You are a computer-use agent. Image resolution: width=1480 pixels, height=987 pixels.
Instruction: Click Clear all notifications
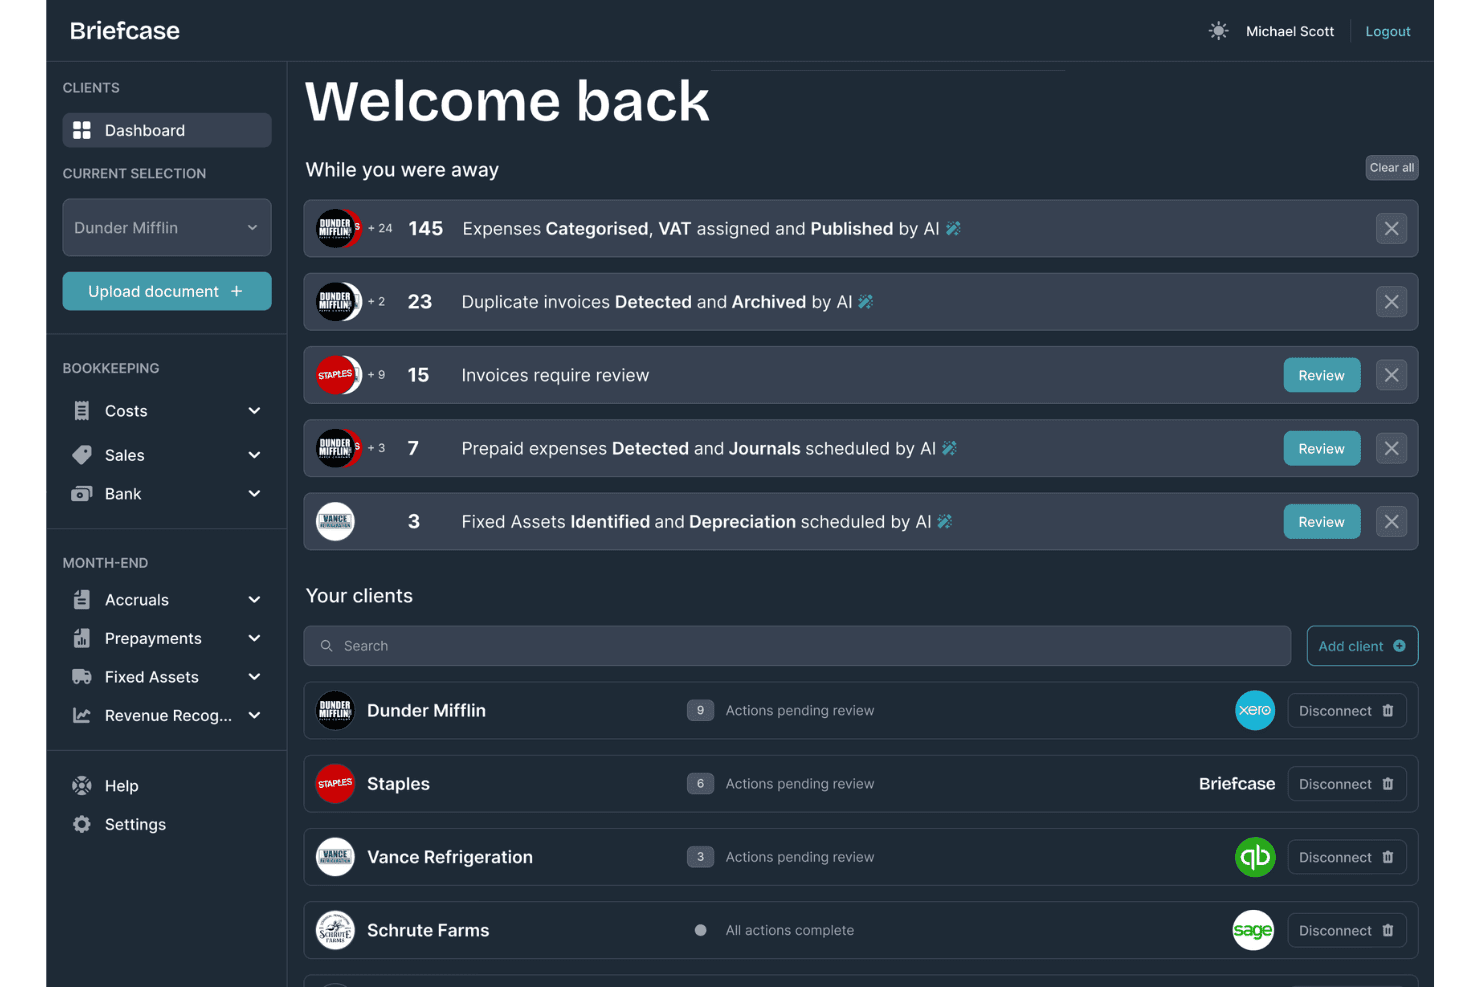click(x=1392, y=168)
